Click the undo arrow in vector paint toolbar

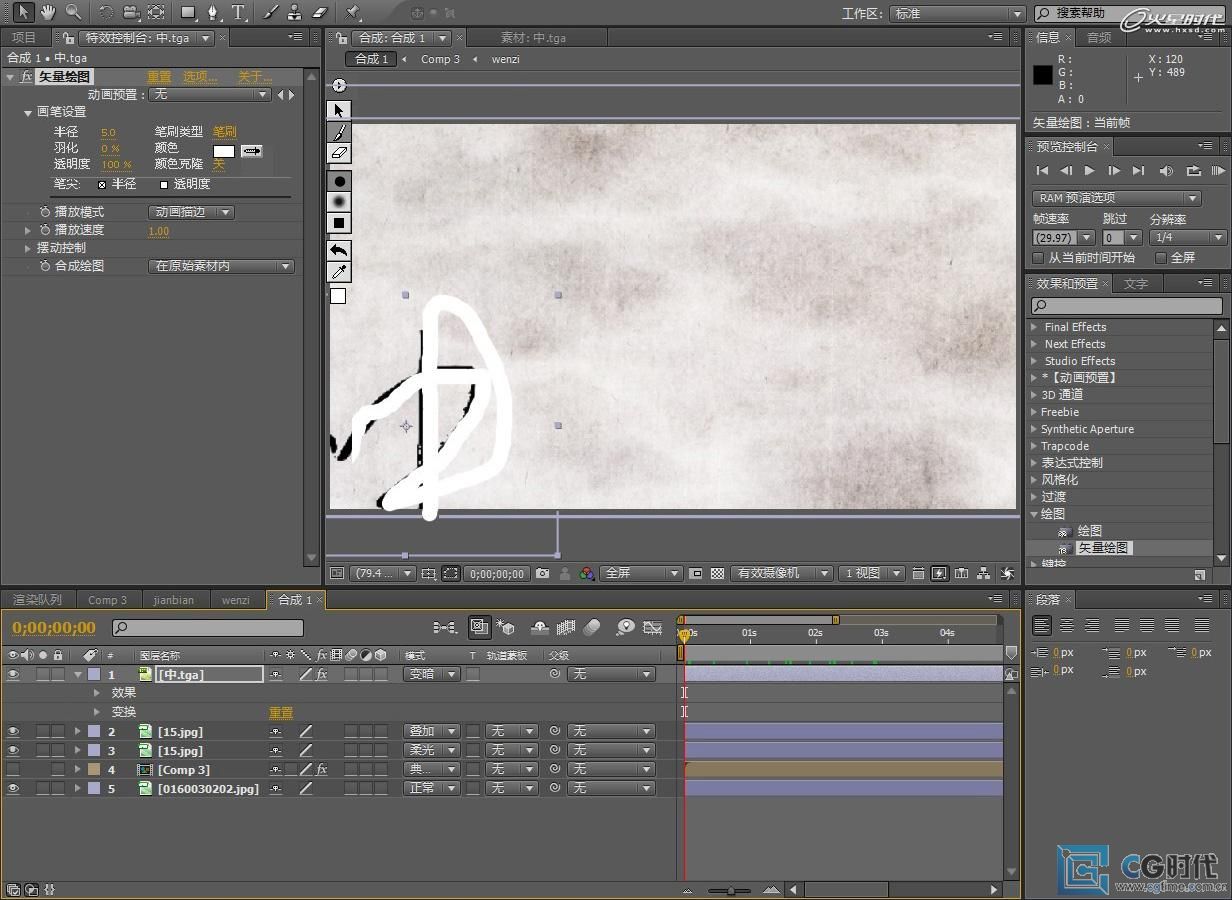pyautogui.click(x=339, y=250)
